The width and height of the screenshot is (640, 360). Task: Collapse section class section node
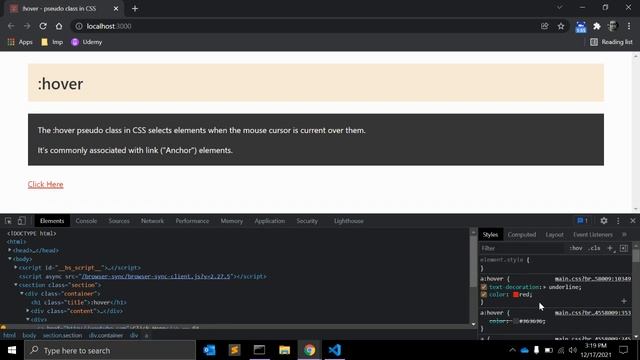tap(16, 285)
